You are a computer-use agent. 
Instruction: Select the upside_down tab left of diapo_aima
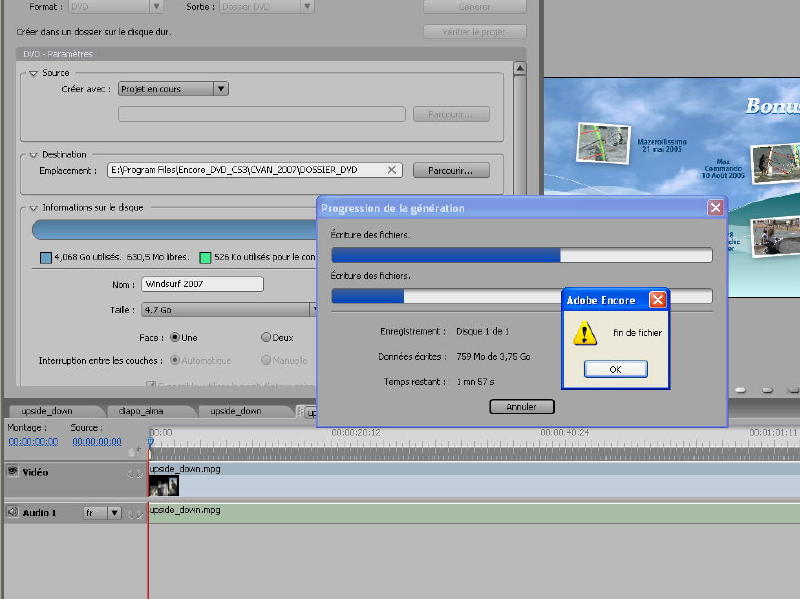(47, 411)
